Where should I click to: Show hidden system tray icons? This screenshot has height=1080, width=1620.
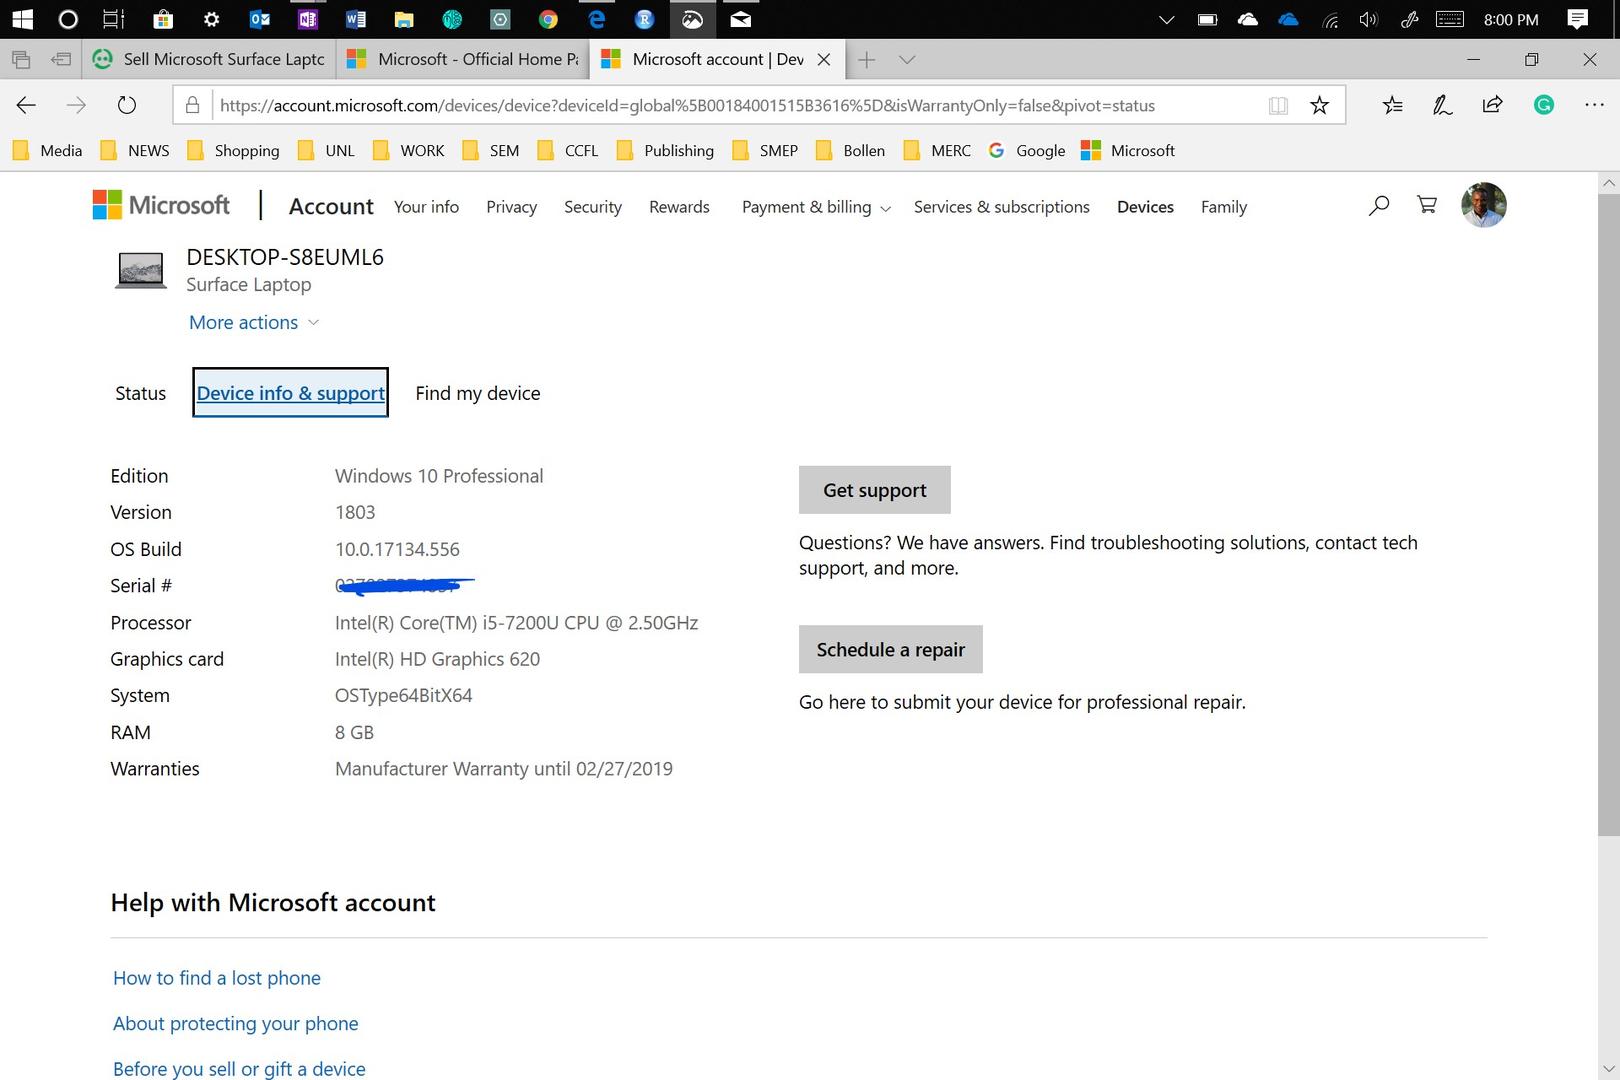pos(1166,19)
